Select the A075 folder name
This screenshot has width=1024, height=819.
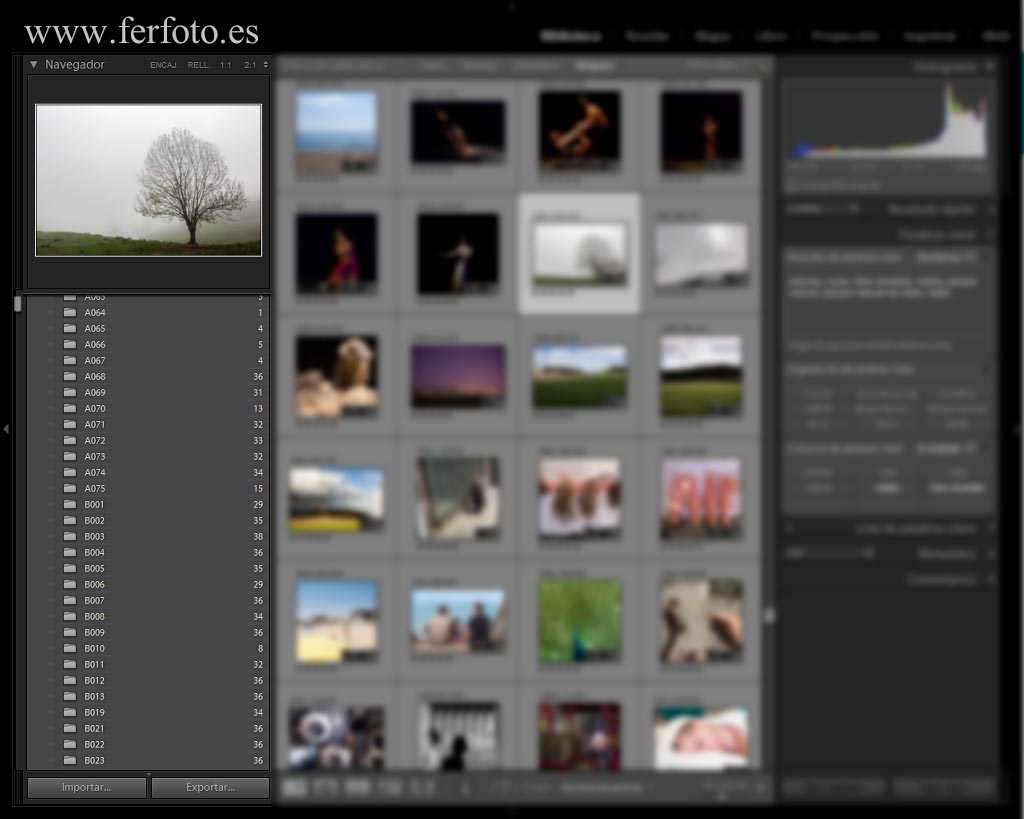tap(95, 489)
